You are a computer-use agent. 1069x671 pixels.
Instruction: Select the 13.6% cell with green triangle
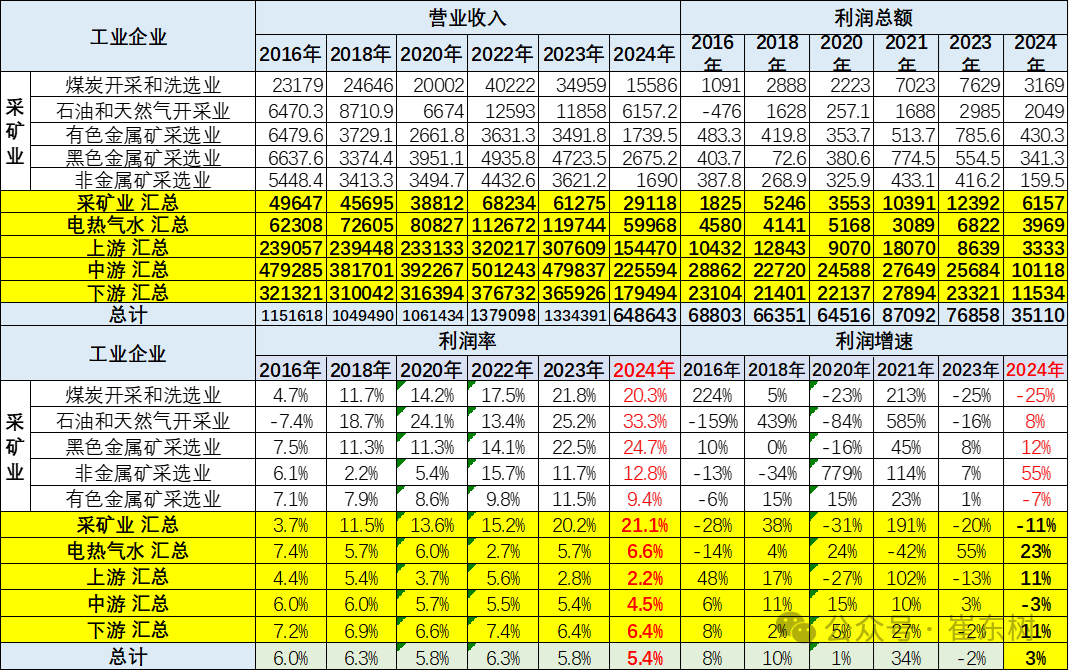pyautogui.click(x=432, y=525)
